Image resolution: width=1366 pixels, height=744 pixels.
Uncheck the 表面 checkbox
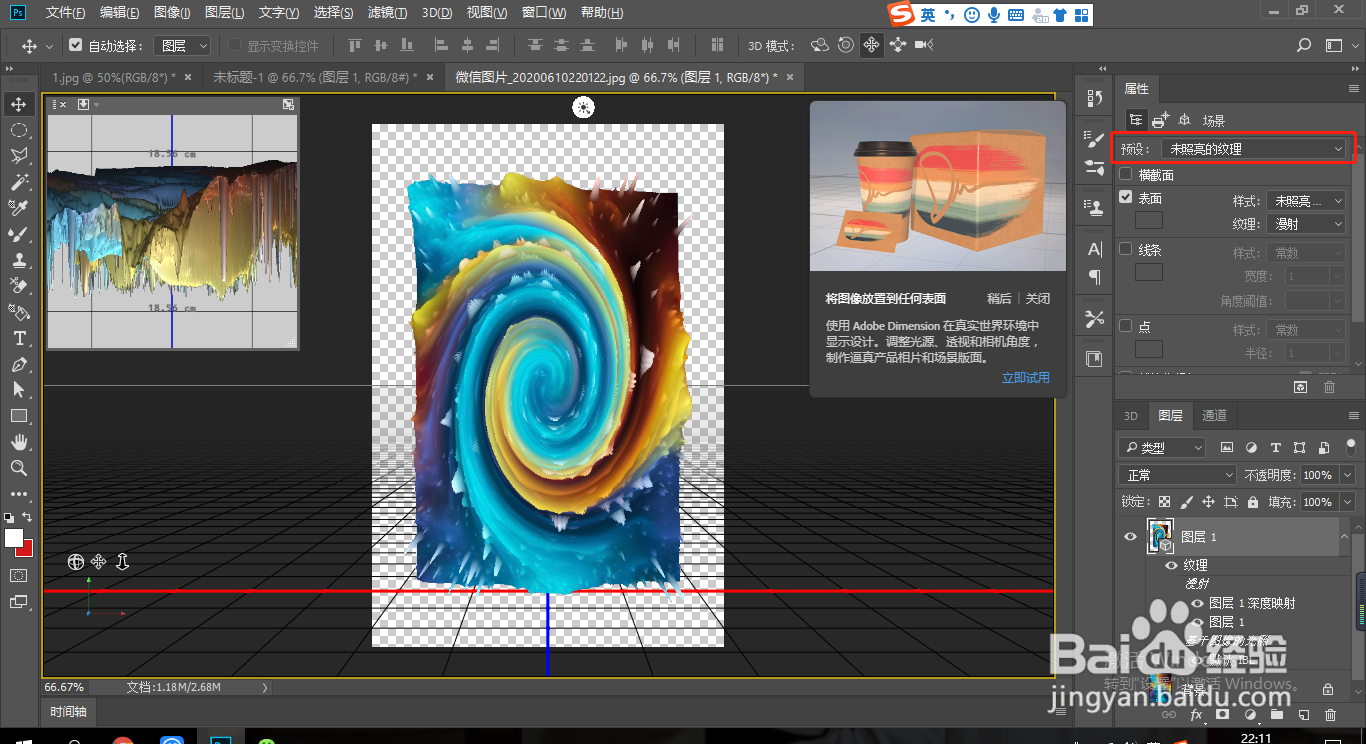click(x=1126, y=198)
